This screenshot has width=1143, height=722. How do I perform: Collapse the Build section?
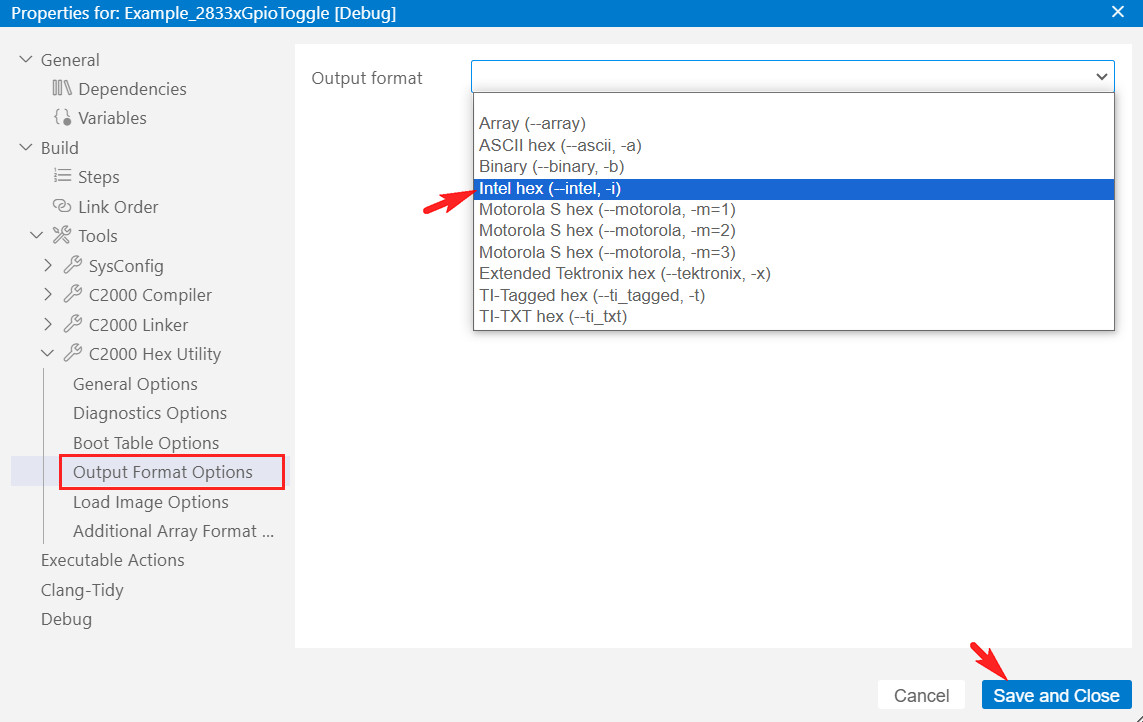[26, 147]
